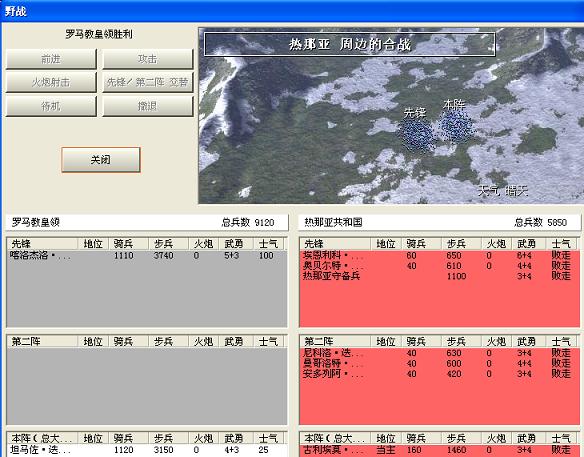
Task: Select the 尼科洛 second line row
Action: [x=439, y=353]
